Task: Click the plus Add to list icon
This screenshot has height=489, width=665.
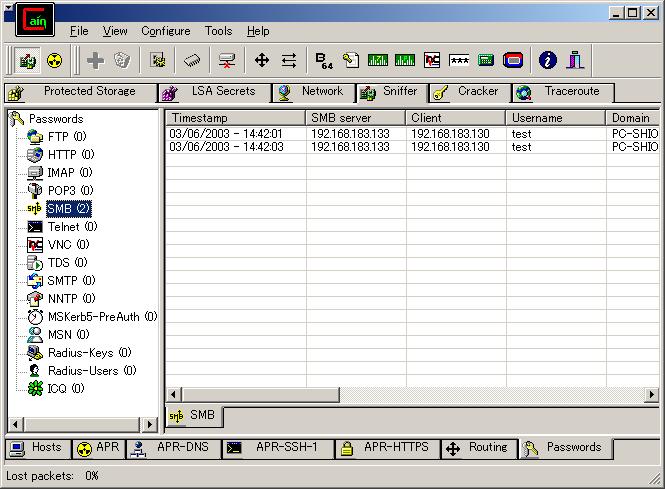Action: tap(95, 61)
